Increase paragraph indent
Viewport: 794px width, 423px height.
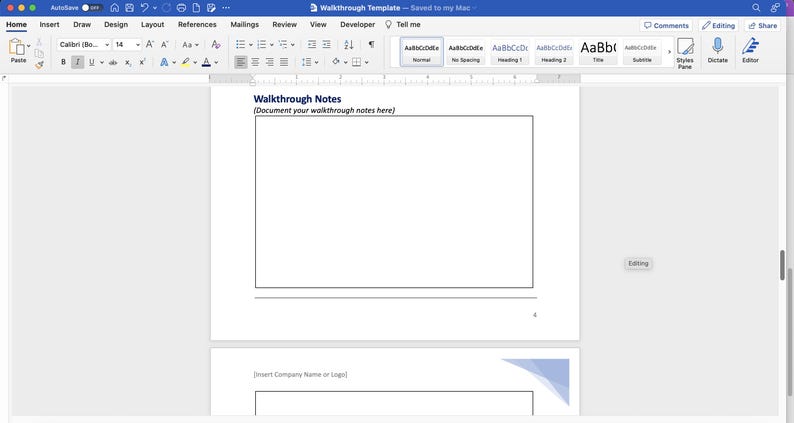tap(327, 45)
